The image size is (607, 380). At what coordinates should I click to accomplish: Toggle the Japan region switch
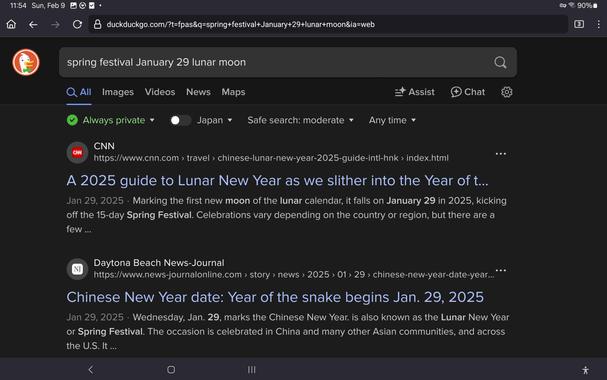(180, 120)
